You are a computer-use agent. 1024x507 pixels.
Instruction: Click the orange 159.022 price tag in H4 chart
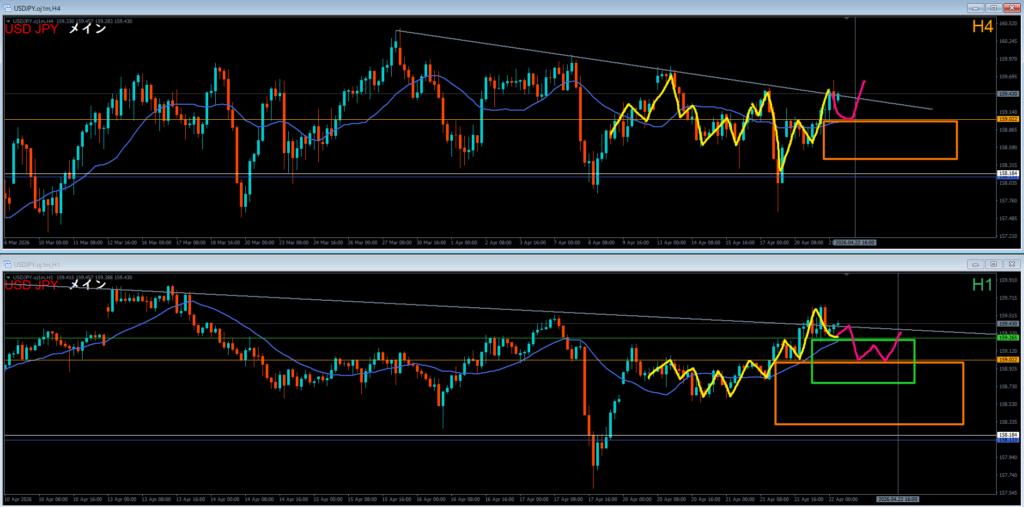point(1007,120)
